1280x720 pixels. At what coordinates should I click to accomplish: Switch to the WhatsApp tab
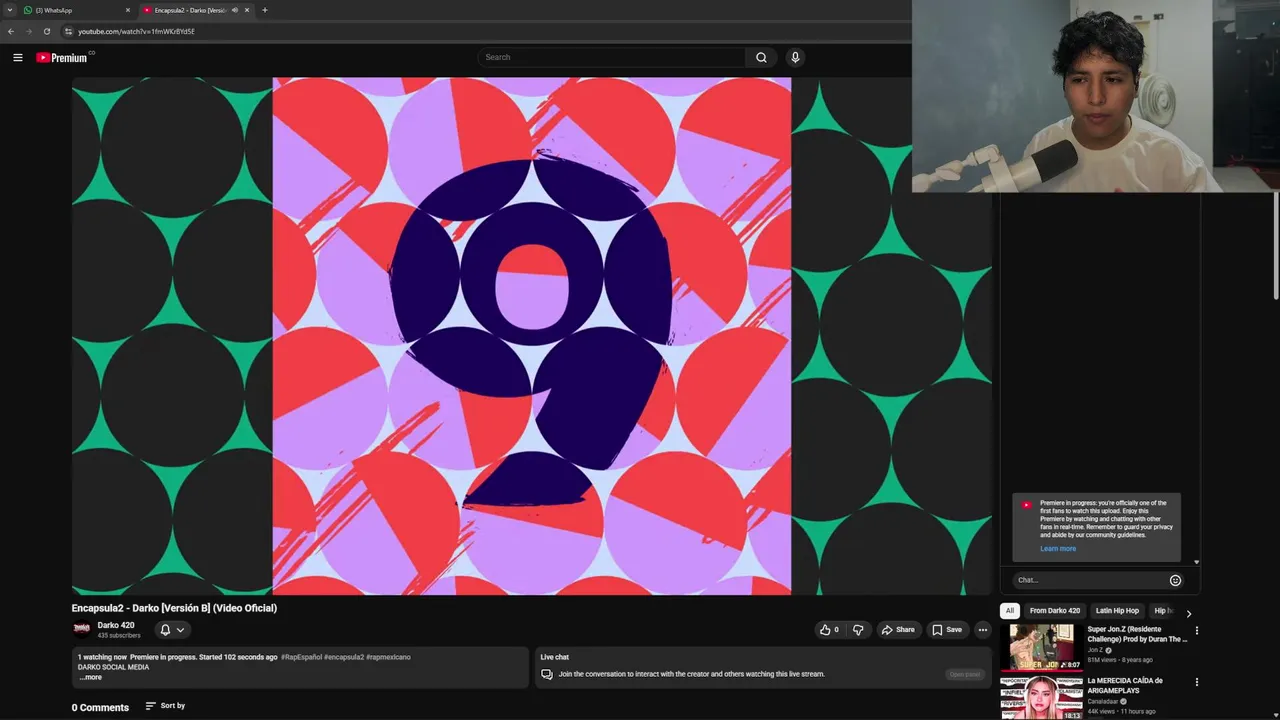coord(76,10)
